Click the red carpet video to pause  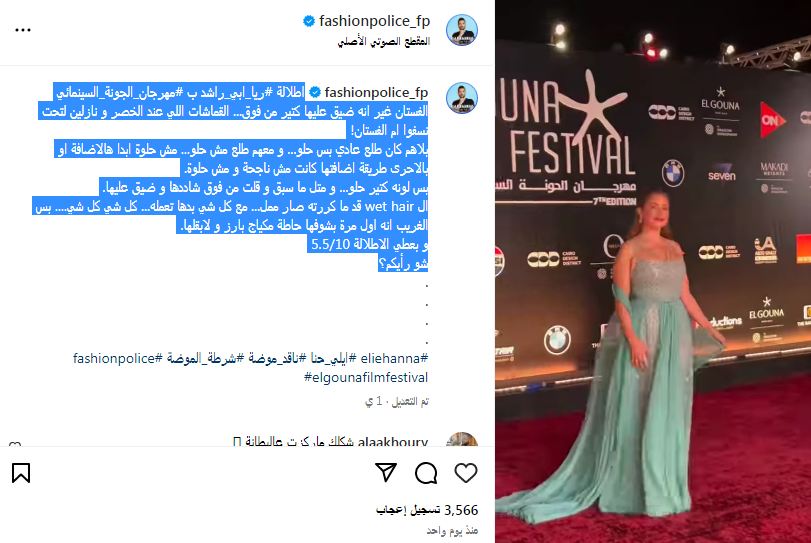pos(653,272)
